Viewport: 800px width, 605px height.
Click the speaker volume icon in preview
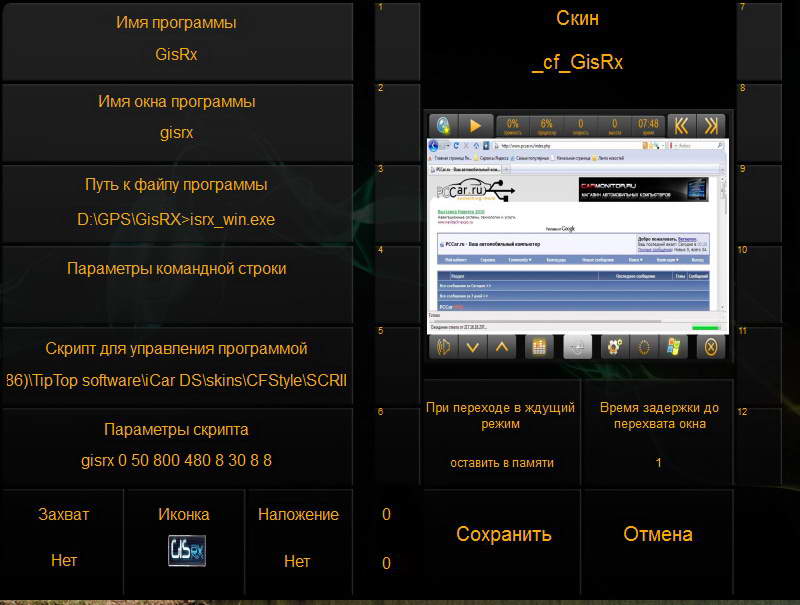pos(443,347)
